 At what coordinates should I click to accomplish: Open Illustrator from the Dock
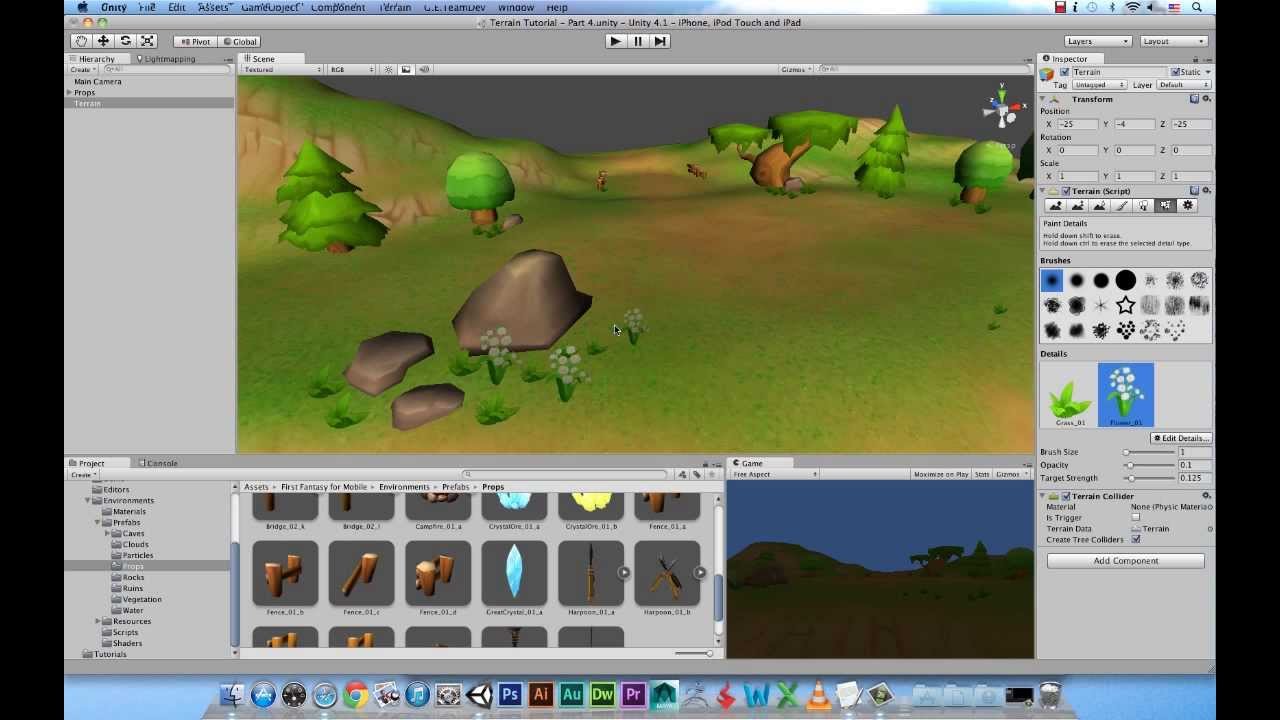point(541,694)
